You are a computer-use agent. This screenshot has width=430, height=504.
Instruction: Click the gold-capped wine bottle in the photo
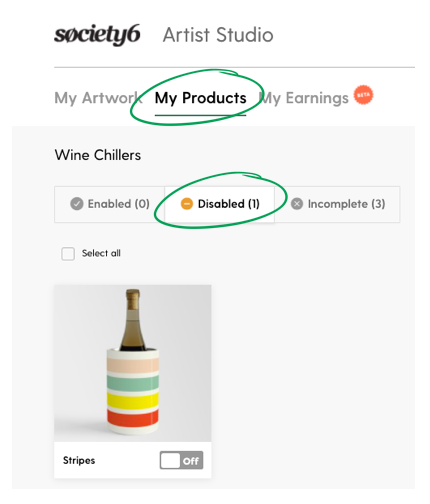133,320
